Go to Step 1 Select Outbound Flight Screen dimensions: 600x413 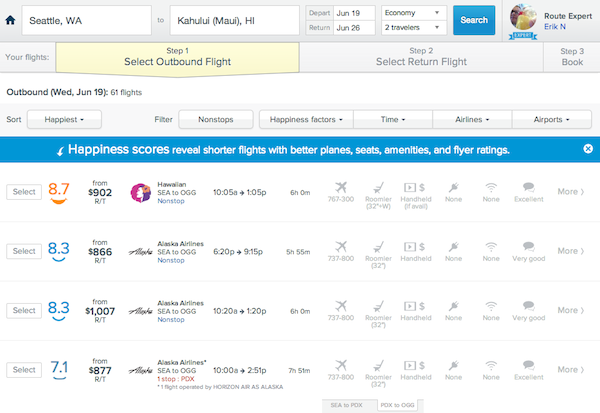pyautogui.click(x=178, y=57)
